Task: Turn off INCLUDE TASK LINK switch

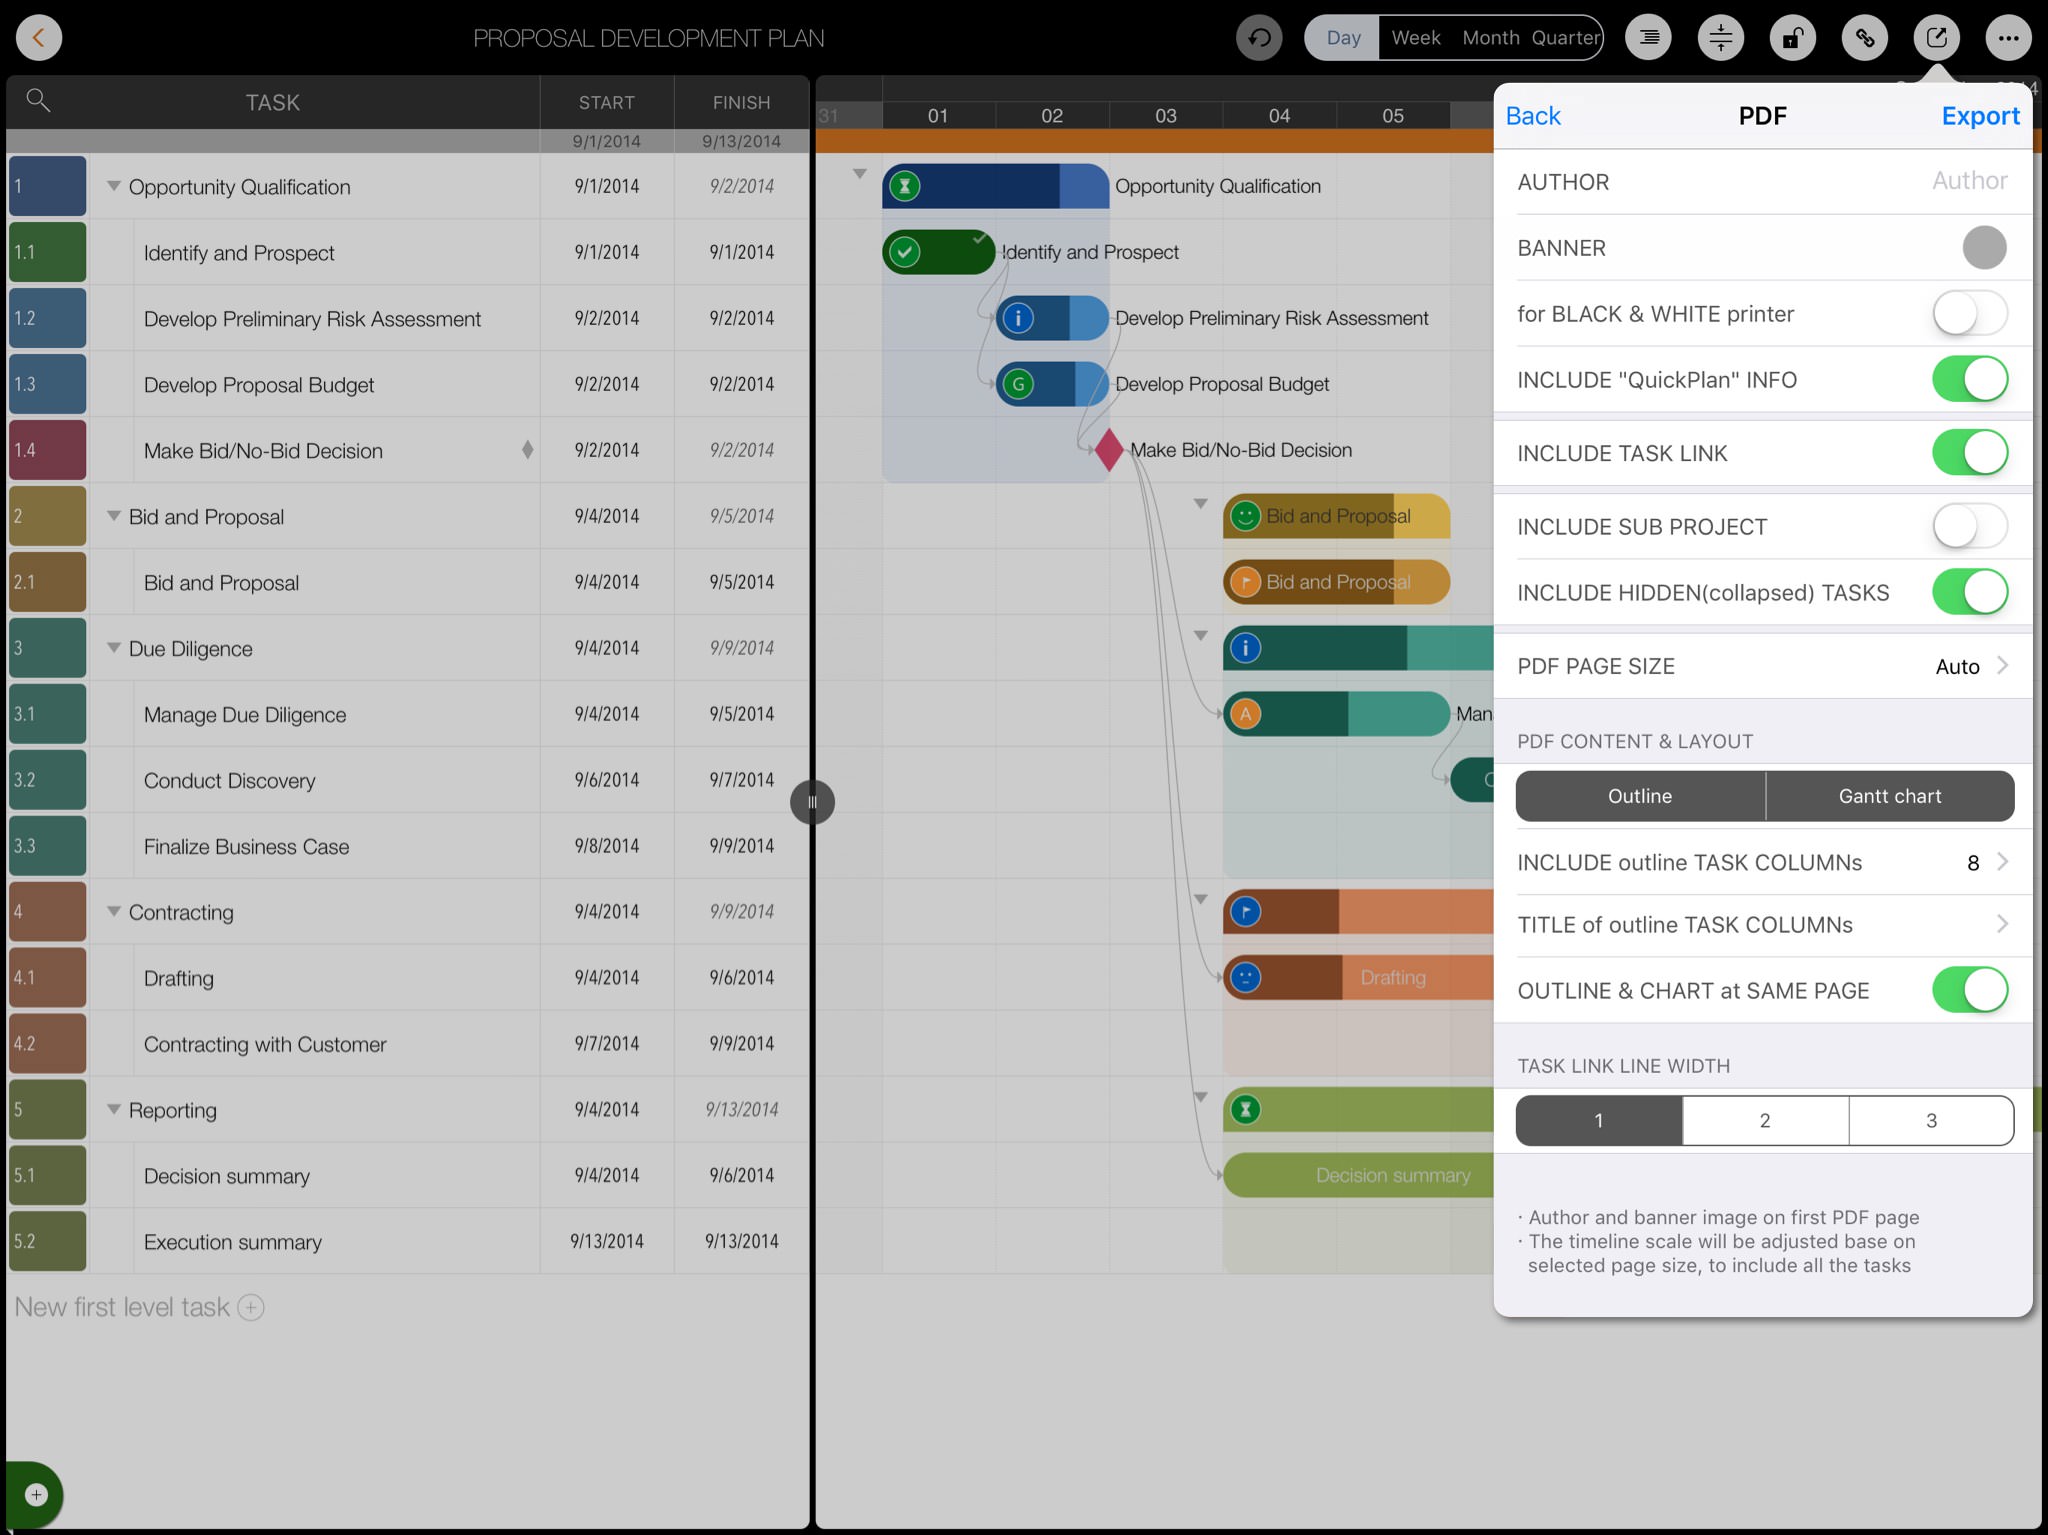Action: coord(1969,453)
